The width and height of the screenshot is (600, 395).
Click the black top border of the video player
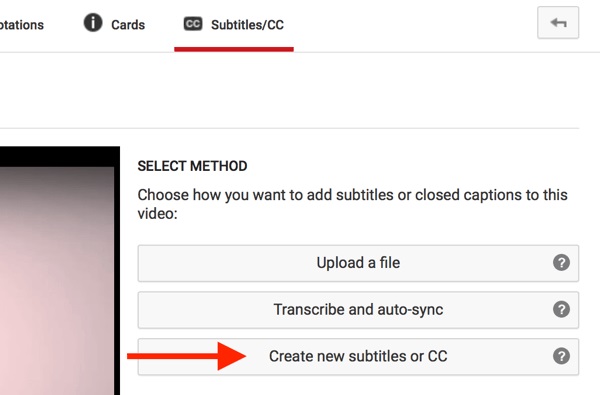tap(60, 157)
